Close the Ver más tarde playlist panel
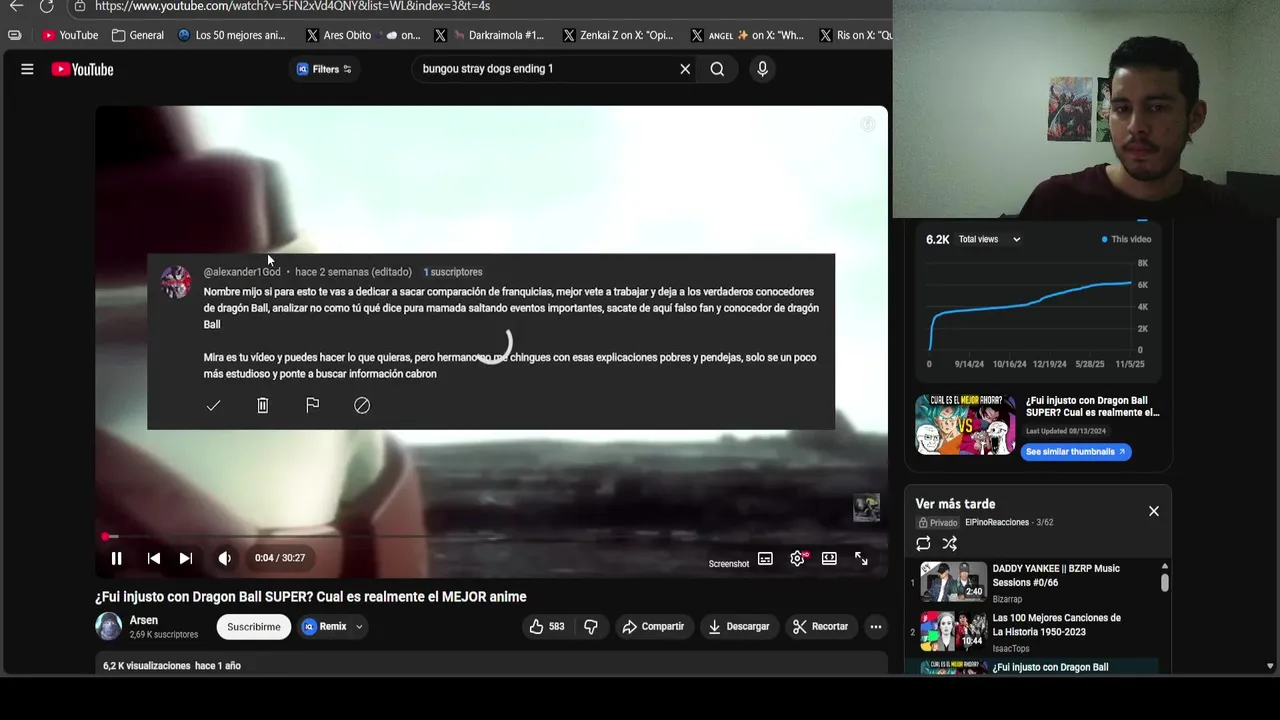Screen dimensions: 1280x720 point(1153,511)
